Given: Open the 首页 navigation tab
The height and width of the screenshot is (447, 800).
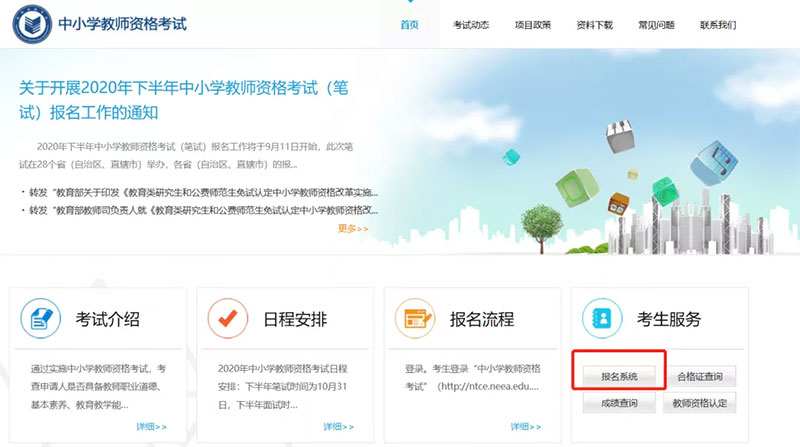Looking at the screenshot, I should pyautogui.click(x=409, y=25).
